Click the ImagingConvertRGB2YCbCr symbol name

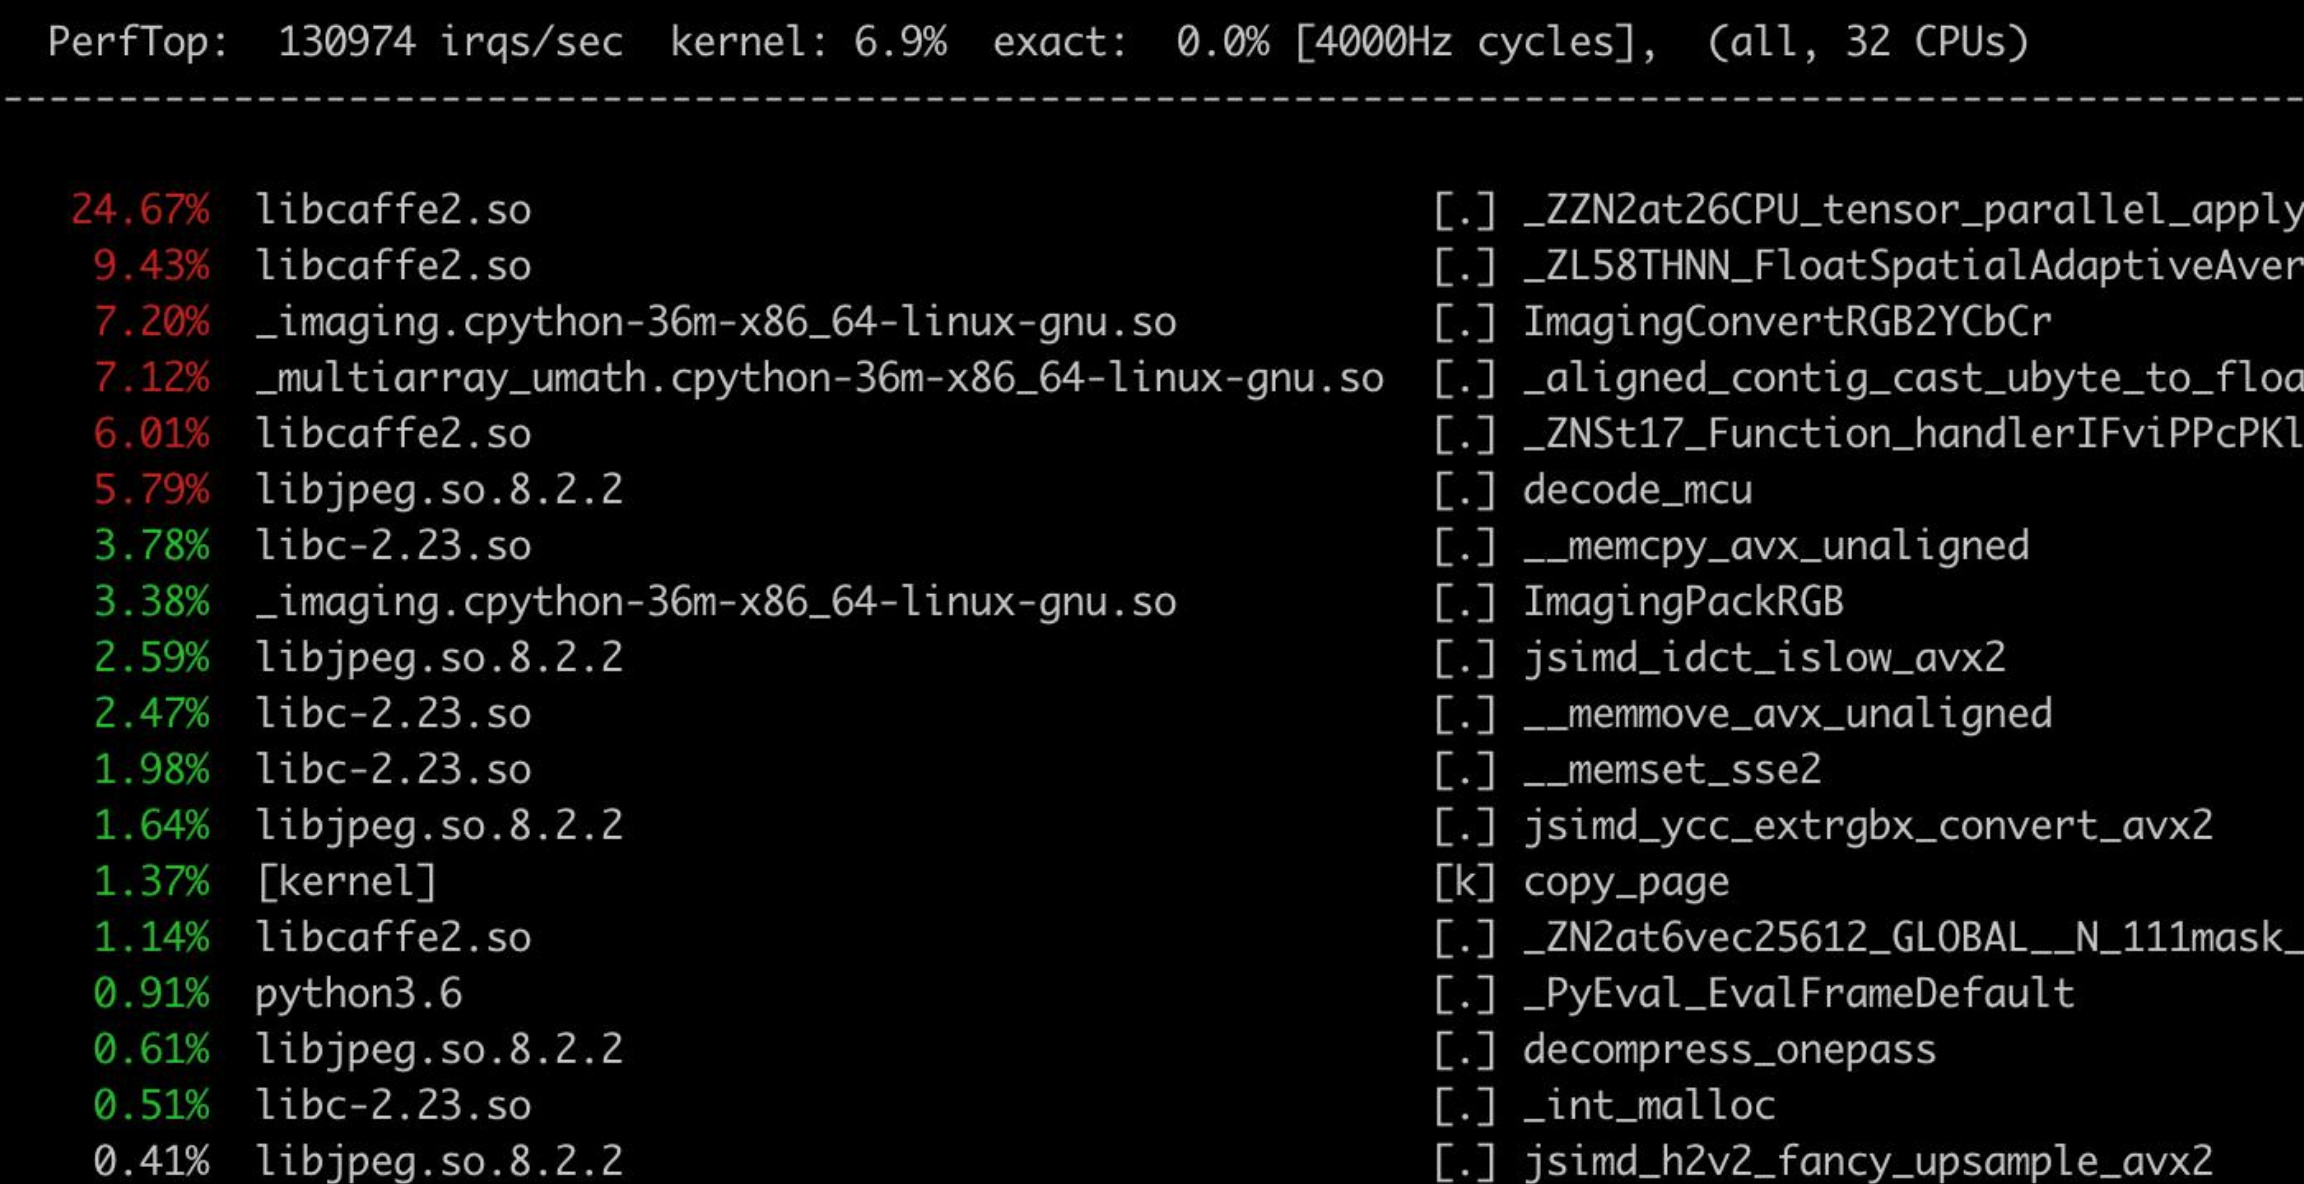click(1786, 322)
